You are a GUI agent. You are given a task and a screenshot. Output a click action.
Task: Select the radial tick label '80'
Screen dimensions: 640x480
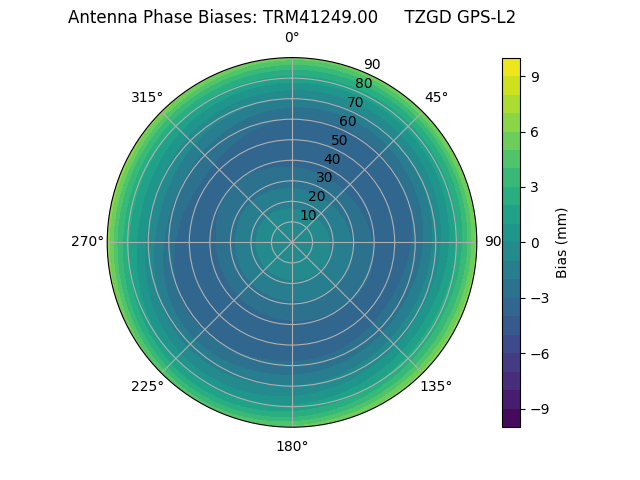[363, 84]
